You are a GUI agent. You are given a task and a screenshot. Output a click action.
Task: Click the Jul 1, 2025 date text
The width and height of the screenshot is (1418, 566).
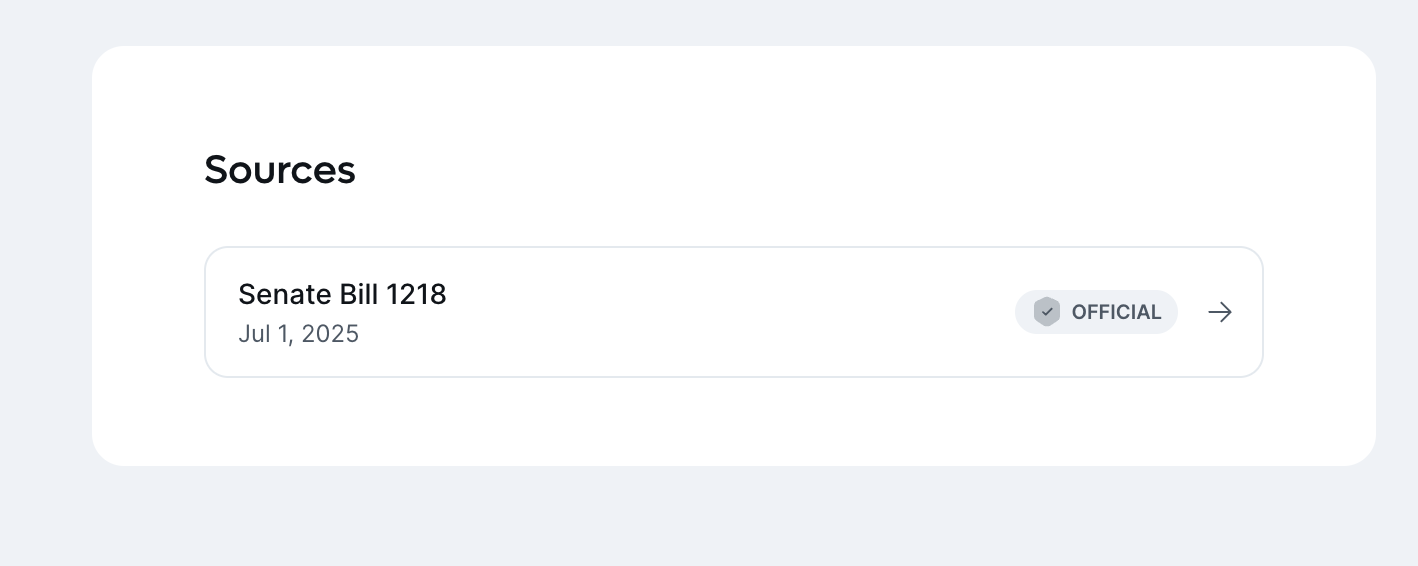tap(298, 334)
